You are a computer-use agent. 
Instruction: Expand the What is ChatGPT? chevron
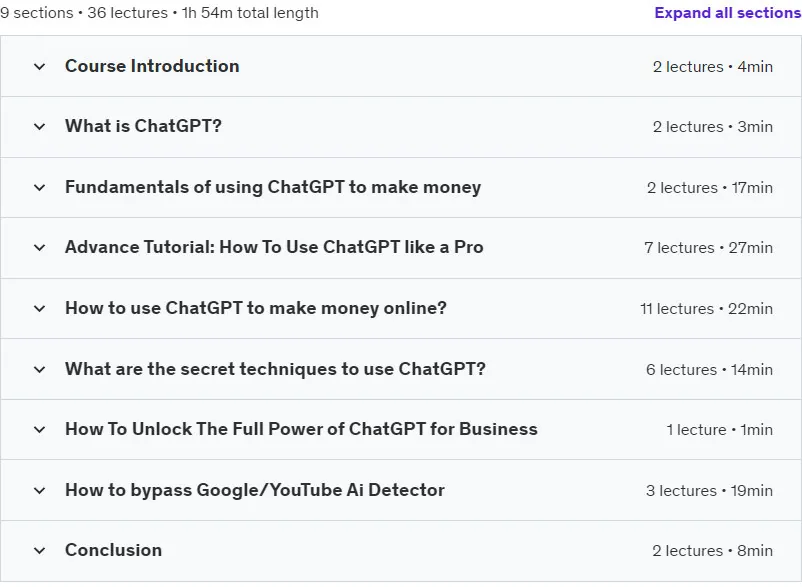pos(39,127)
